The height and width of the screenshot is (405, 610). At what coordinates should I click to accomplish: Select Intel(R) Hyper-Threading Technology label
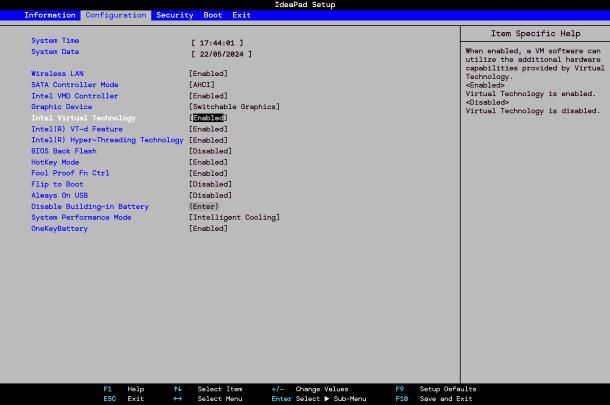point(107,140)
